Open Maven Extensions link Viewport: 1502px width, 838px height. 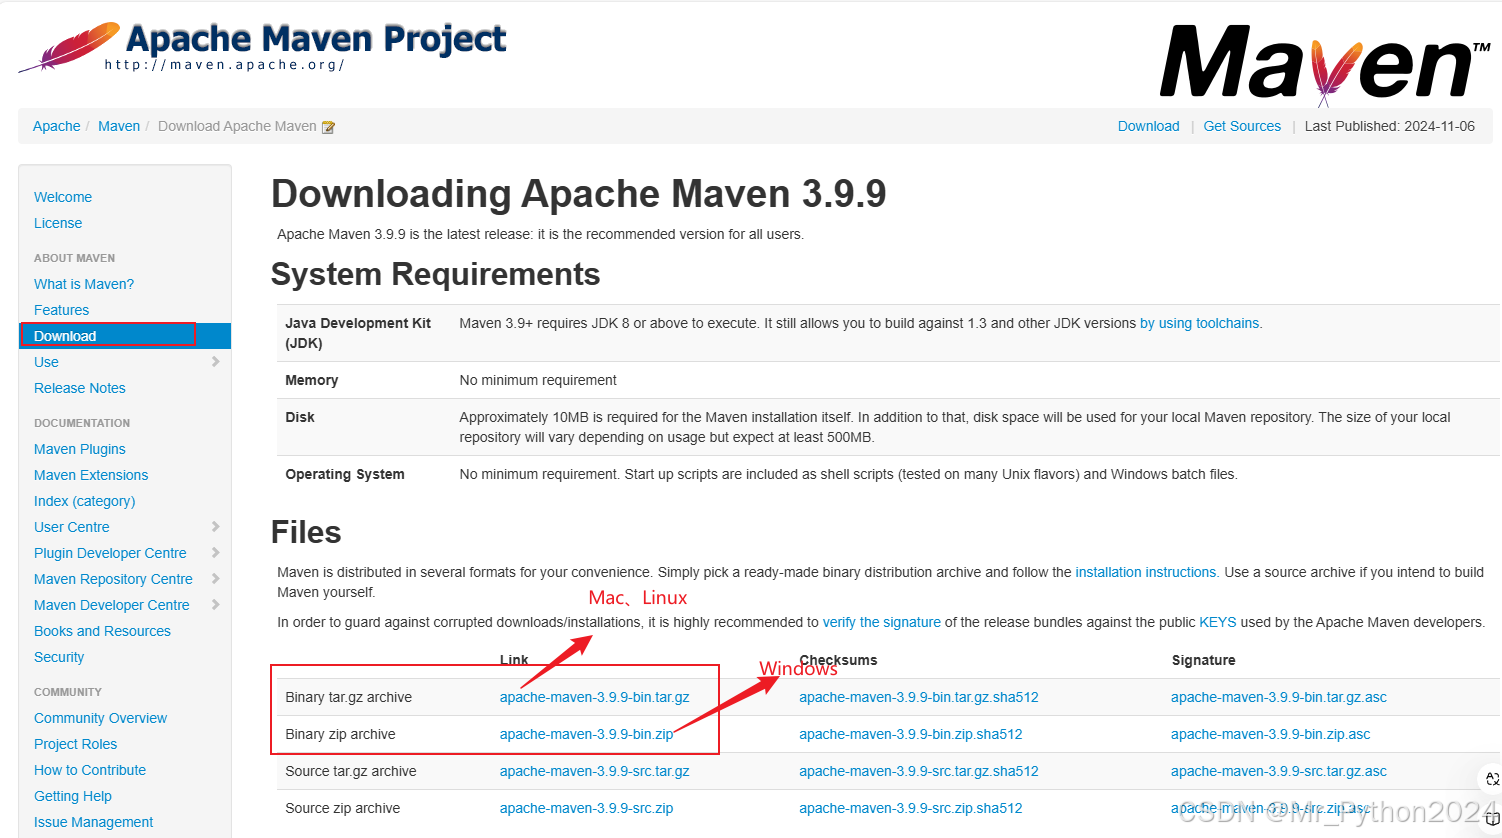pyautogui.click(x=91, y=475)
